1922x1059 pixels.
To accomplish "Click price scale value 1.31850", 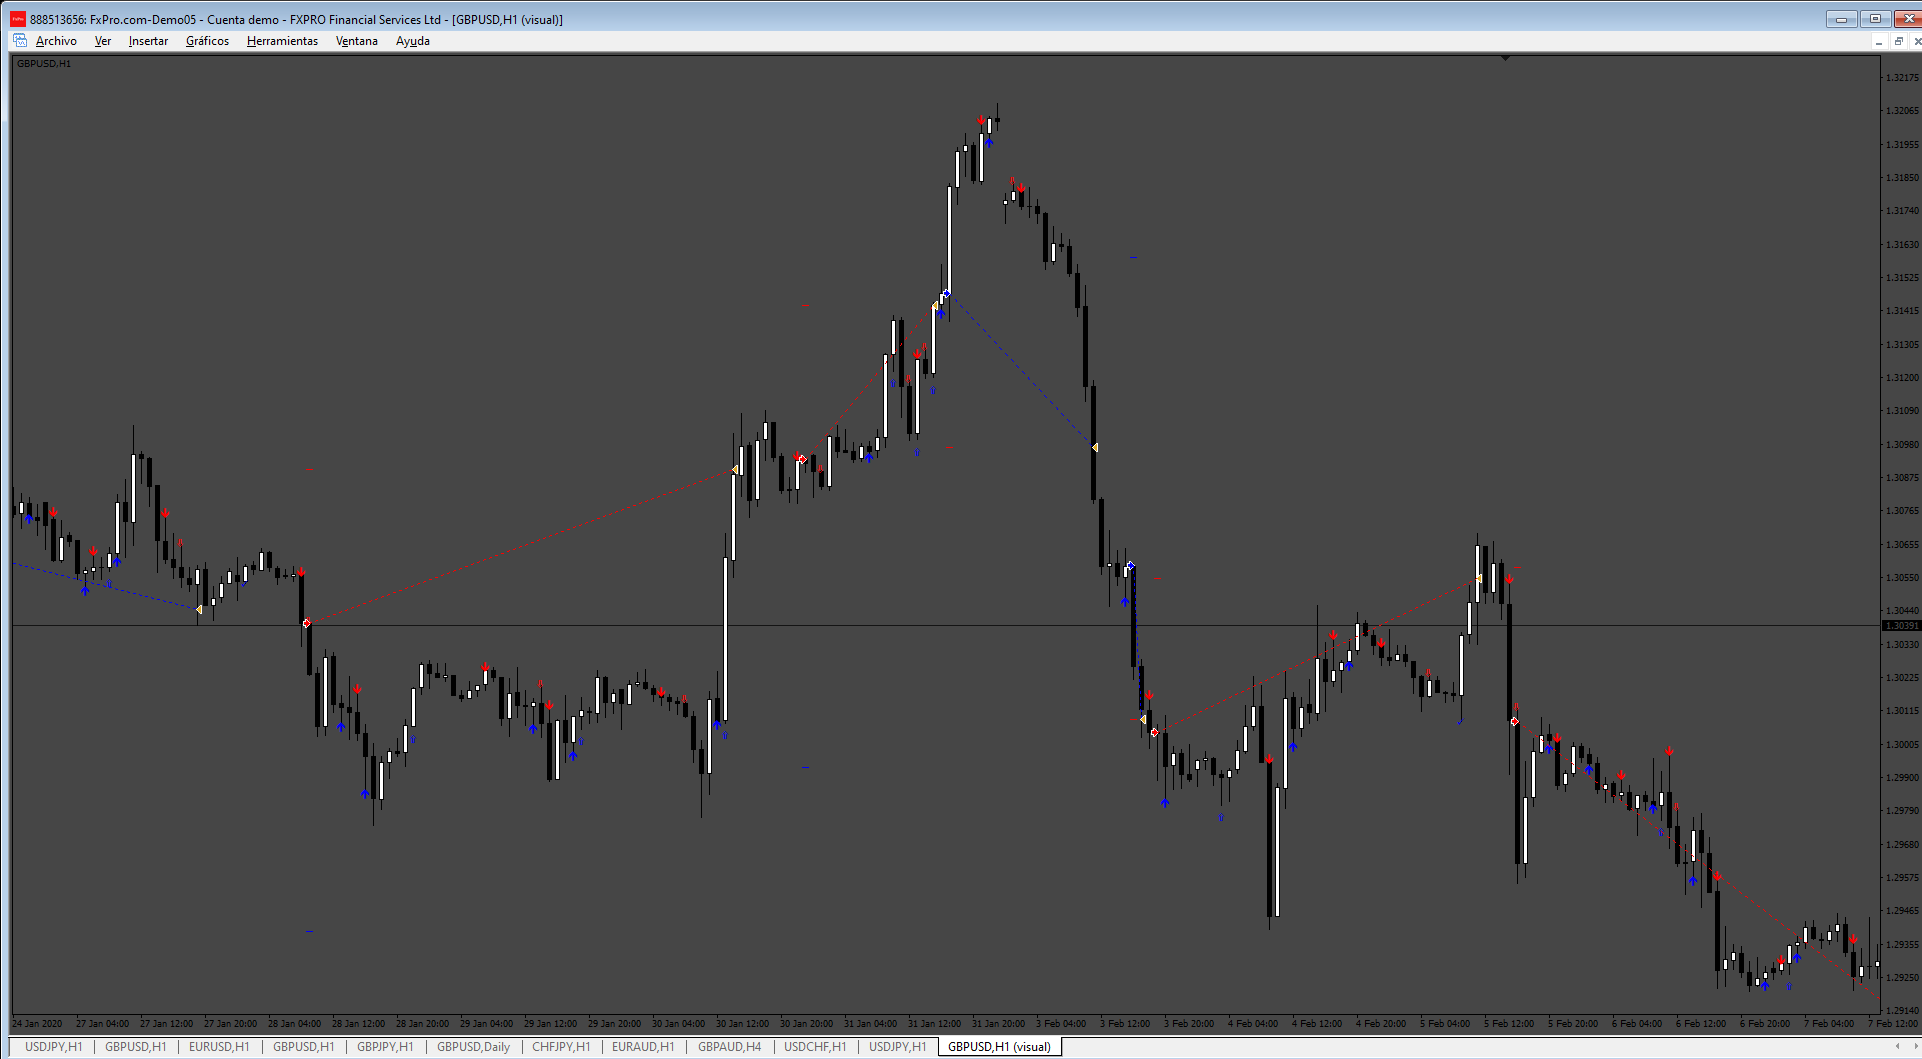I will click(x=1902, y=178).
